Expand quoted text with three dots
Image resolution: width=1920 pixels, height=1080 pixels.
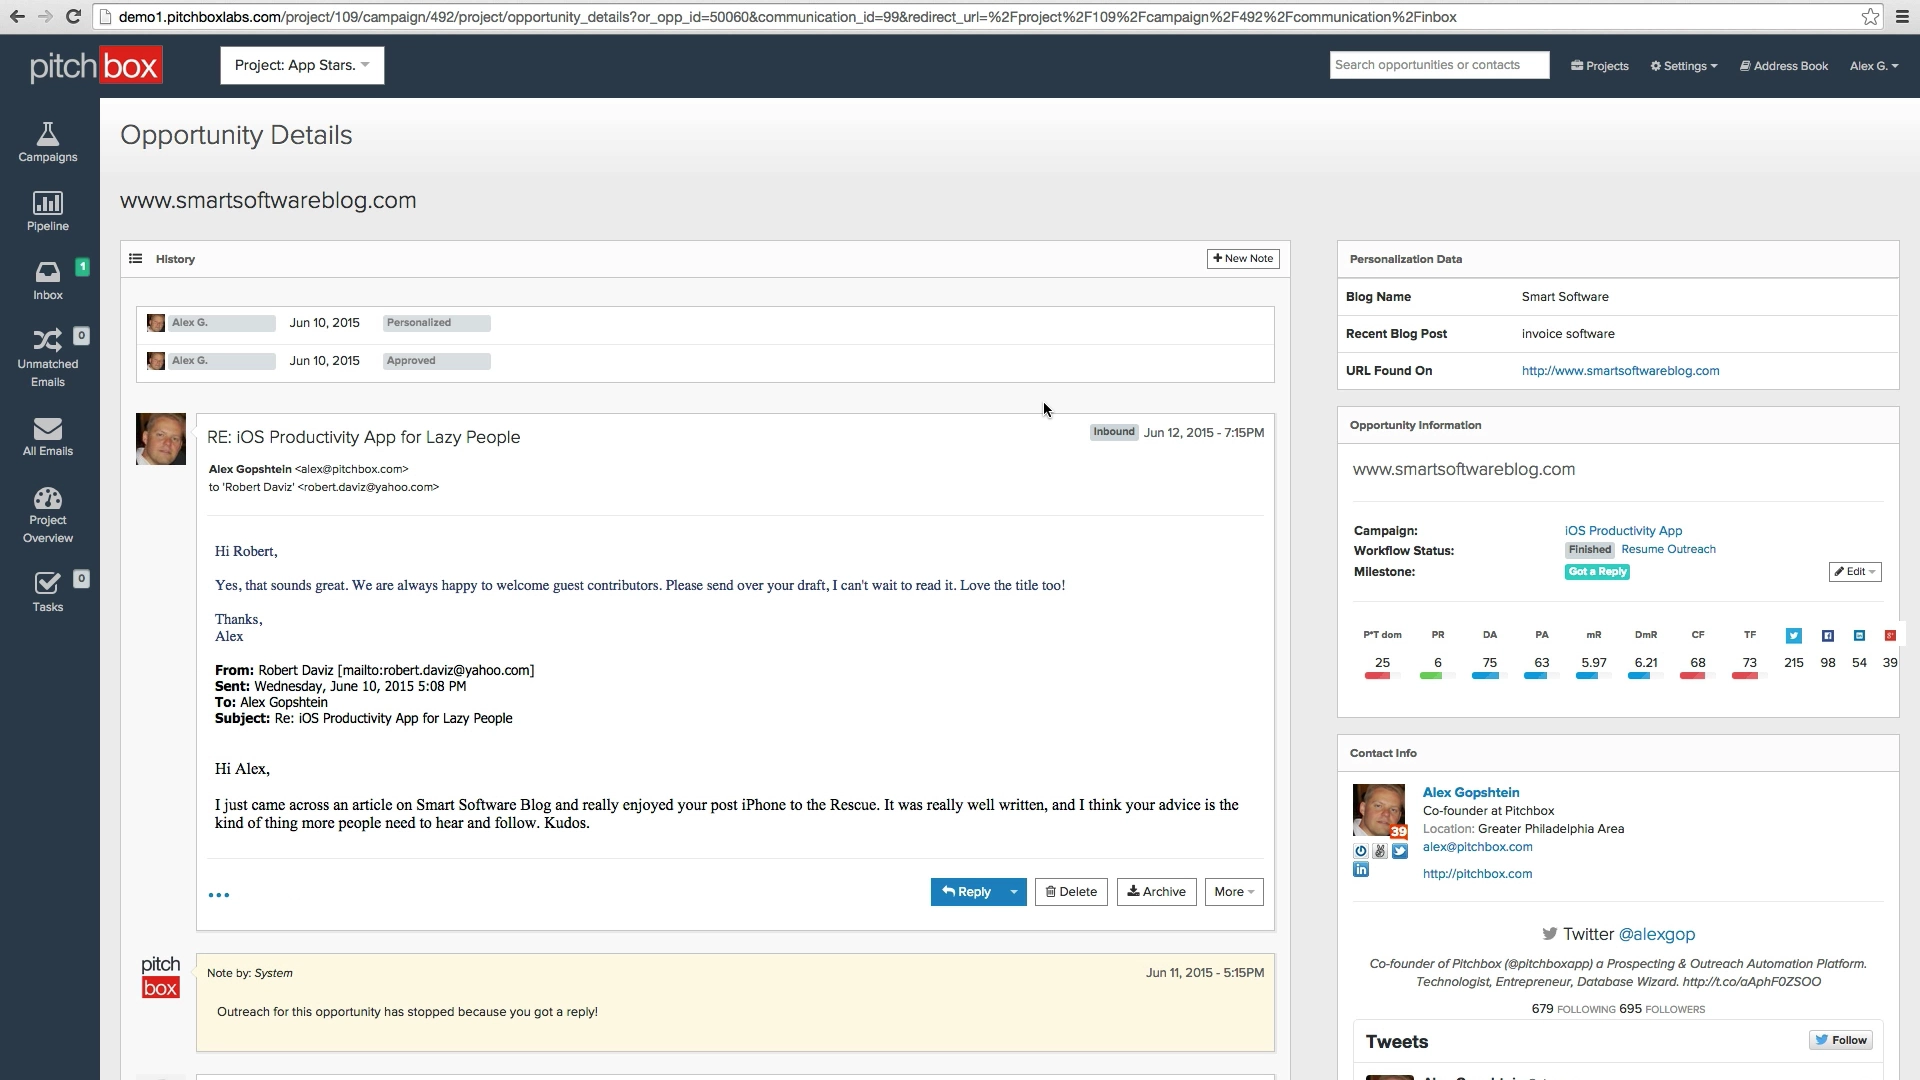coord(218,895)
